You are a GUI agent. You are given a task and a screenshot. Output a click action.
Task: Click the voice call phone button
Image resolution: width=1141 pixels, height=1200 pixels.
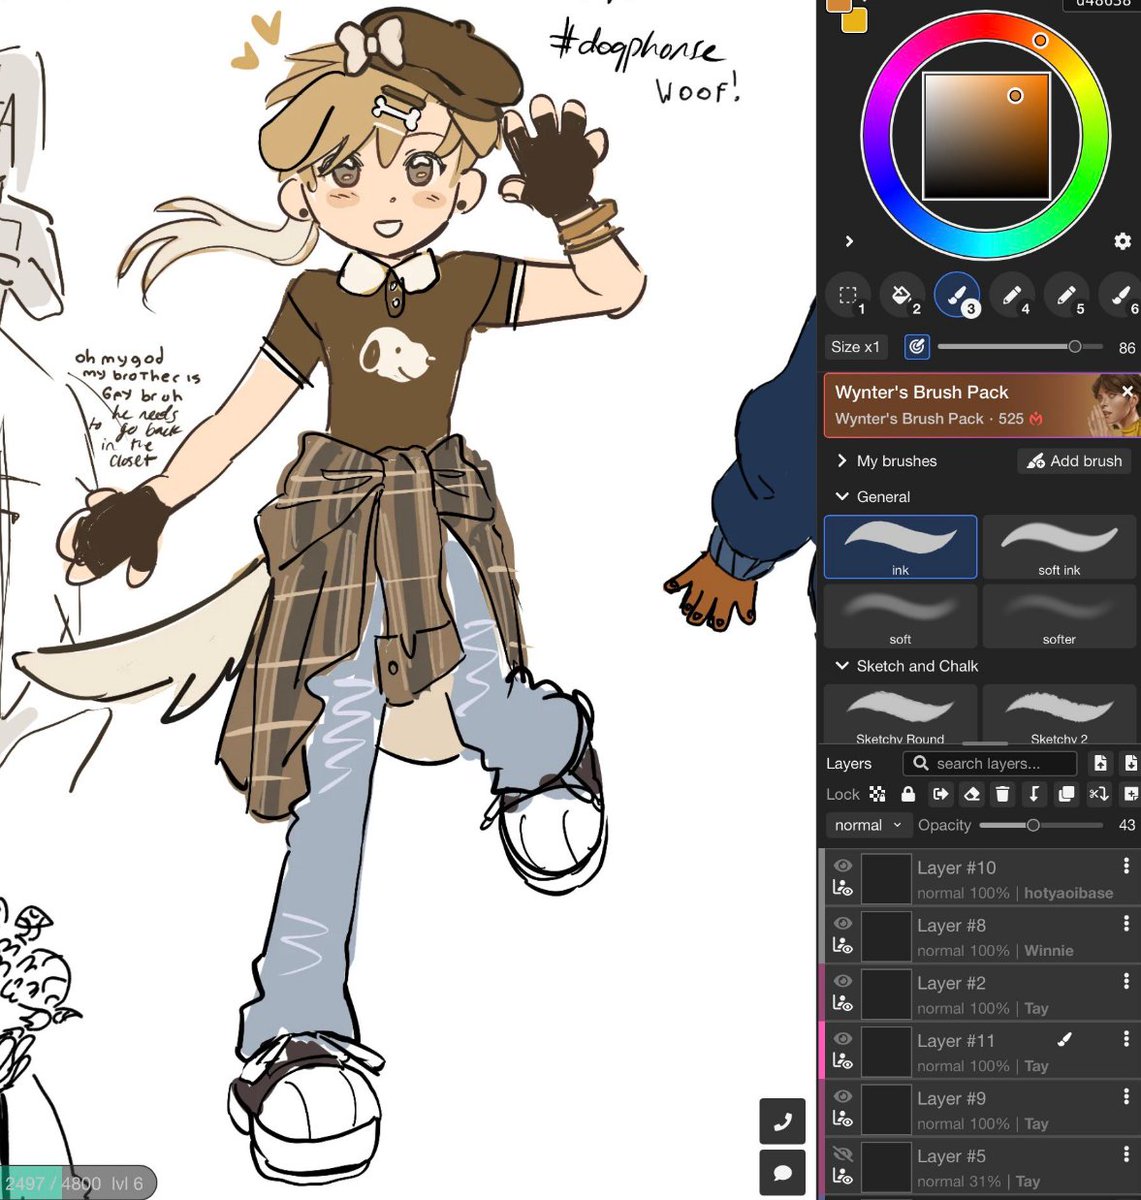coord(783,1121)
